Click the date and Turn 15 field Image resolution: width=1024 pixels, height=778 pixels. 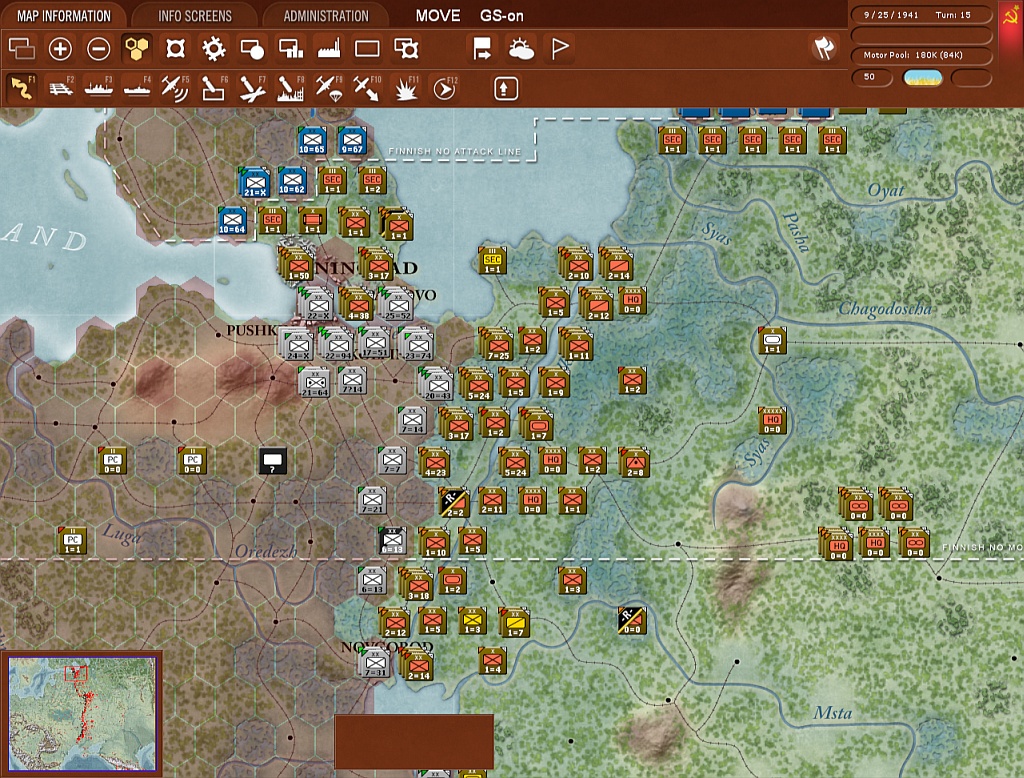[921, 15]
